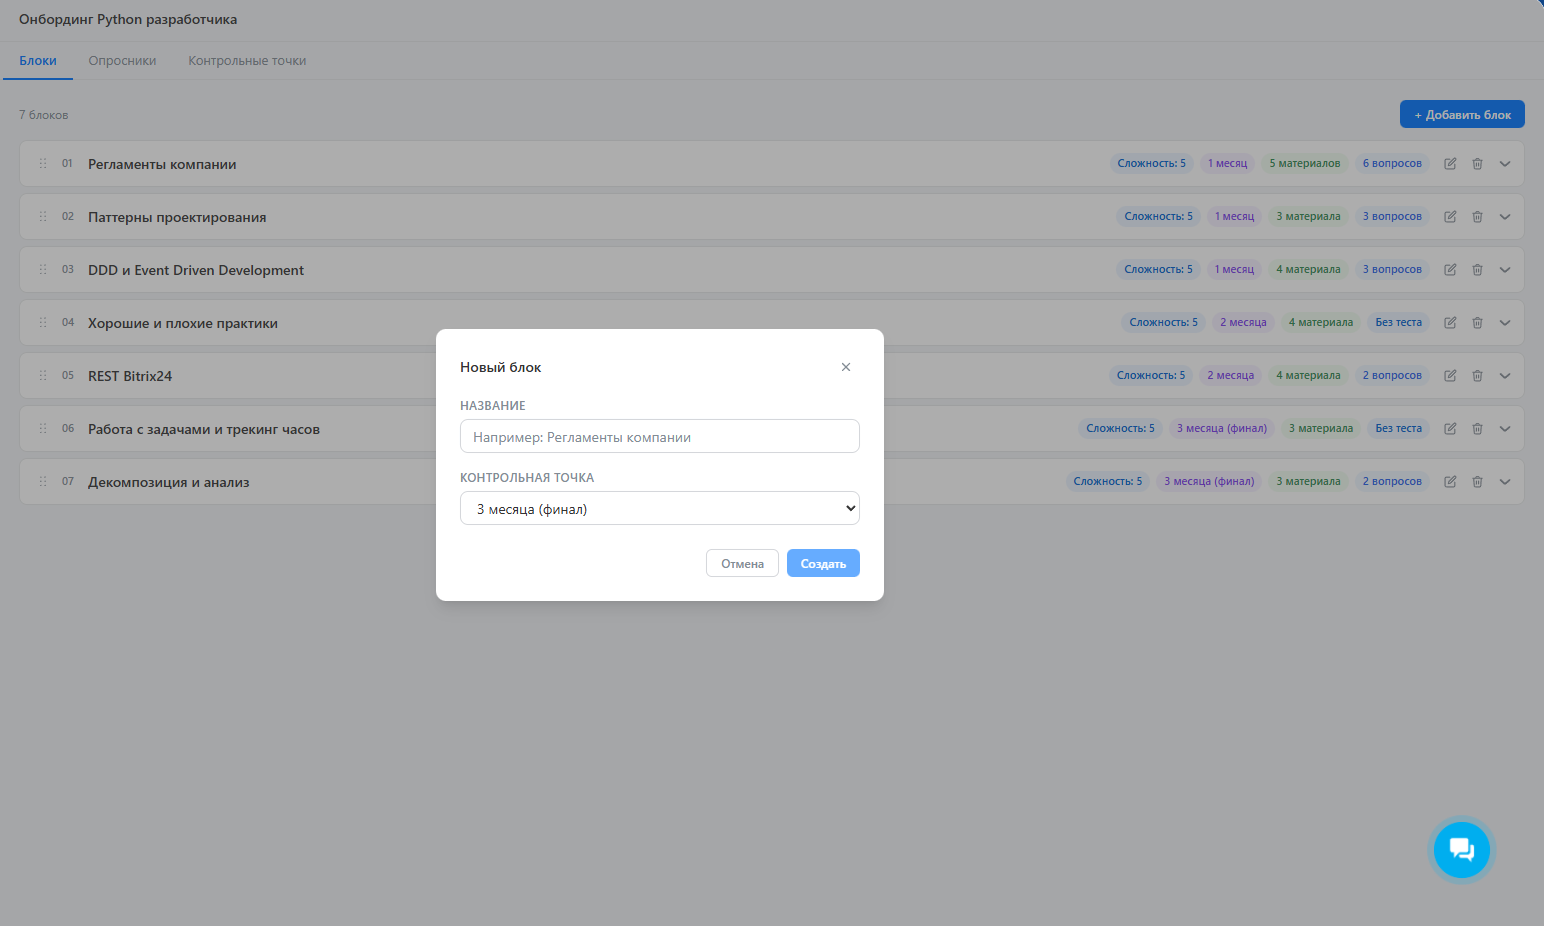Delete the REST Bitrix24 block via trash icon
Image resolution: width=1544 pixels, height=926 pixels.
(1477, 376)
